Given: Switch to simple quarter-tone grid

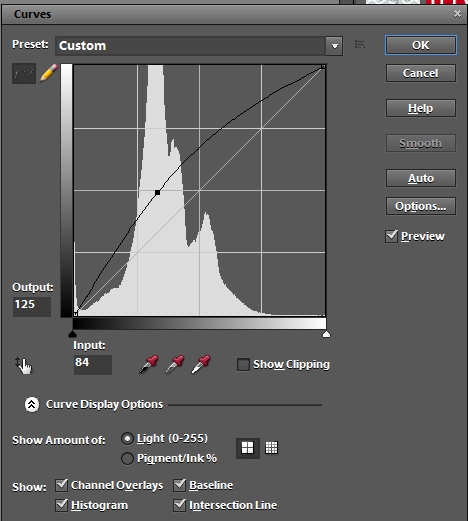Looking at the screenshot, I should pos(248,448).
